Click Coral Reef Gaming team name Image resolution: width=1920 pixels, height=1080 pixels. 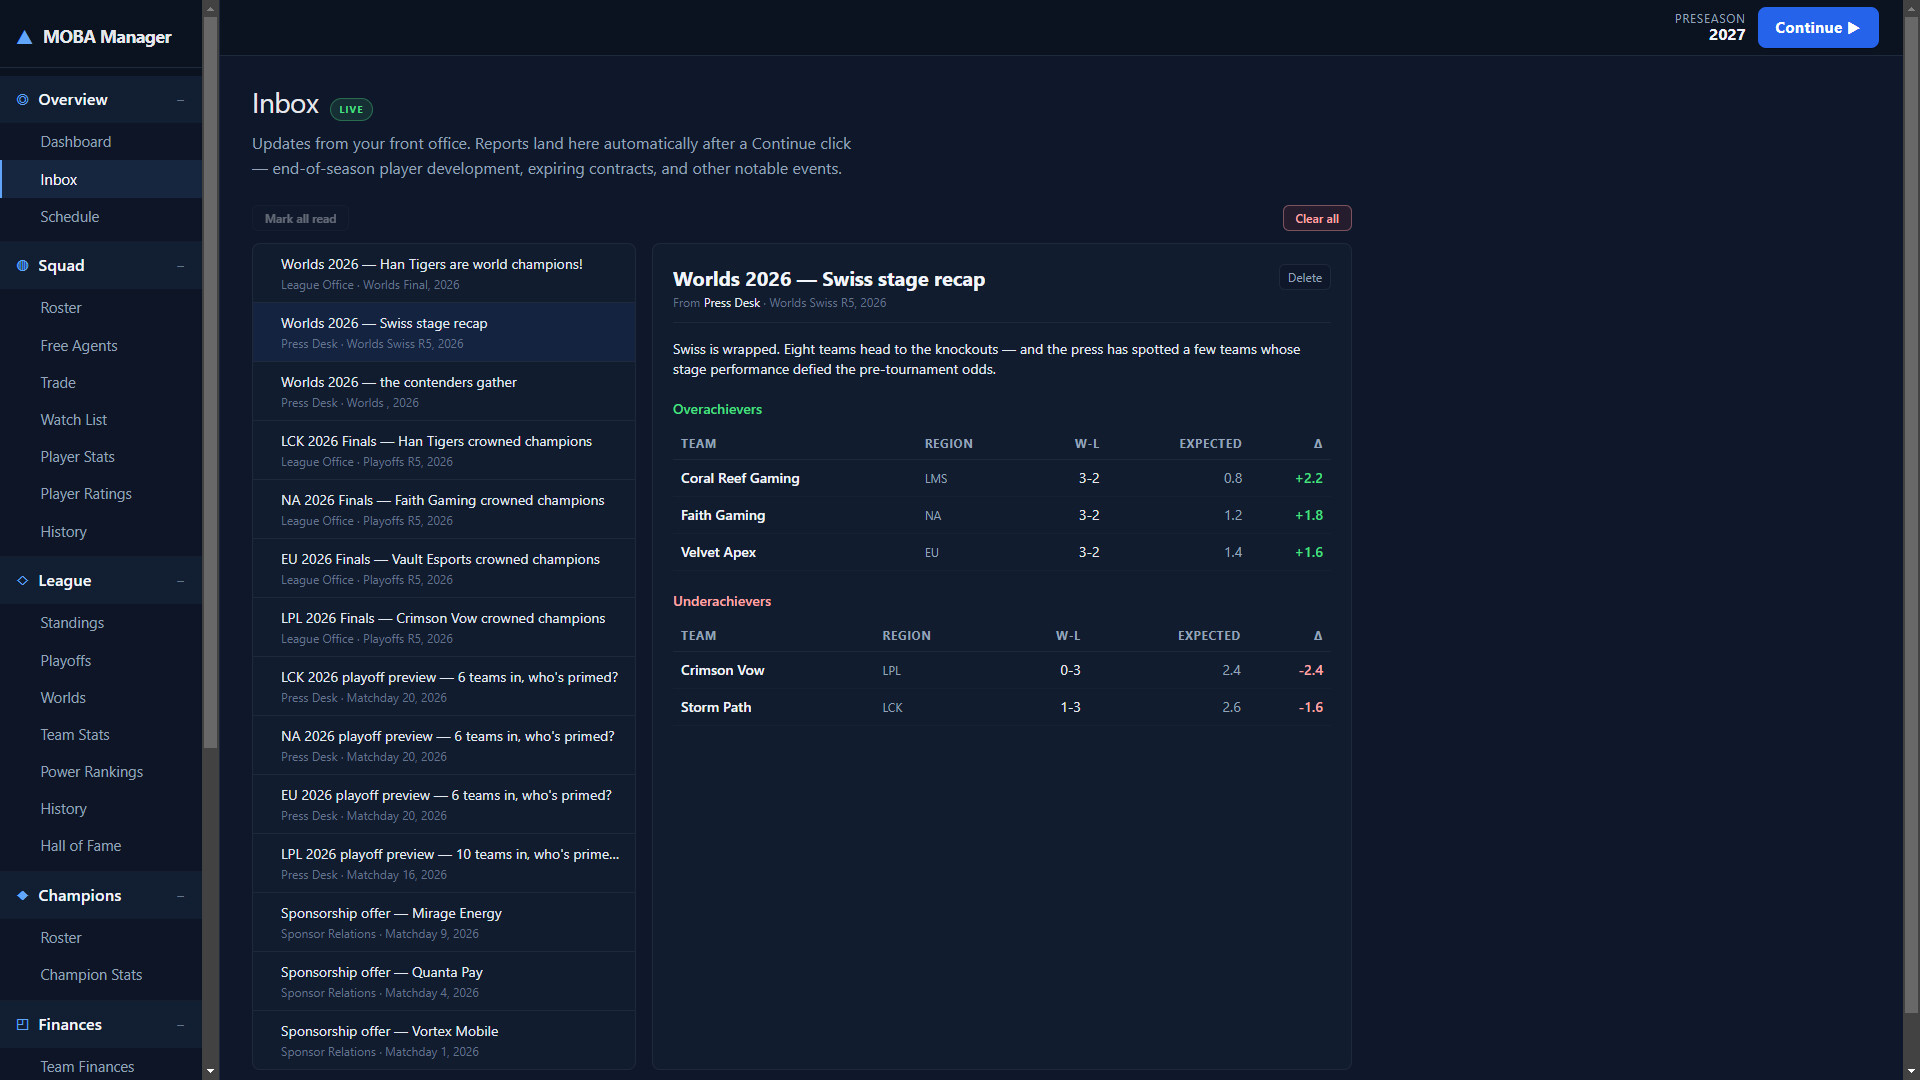click(740, 479)
